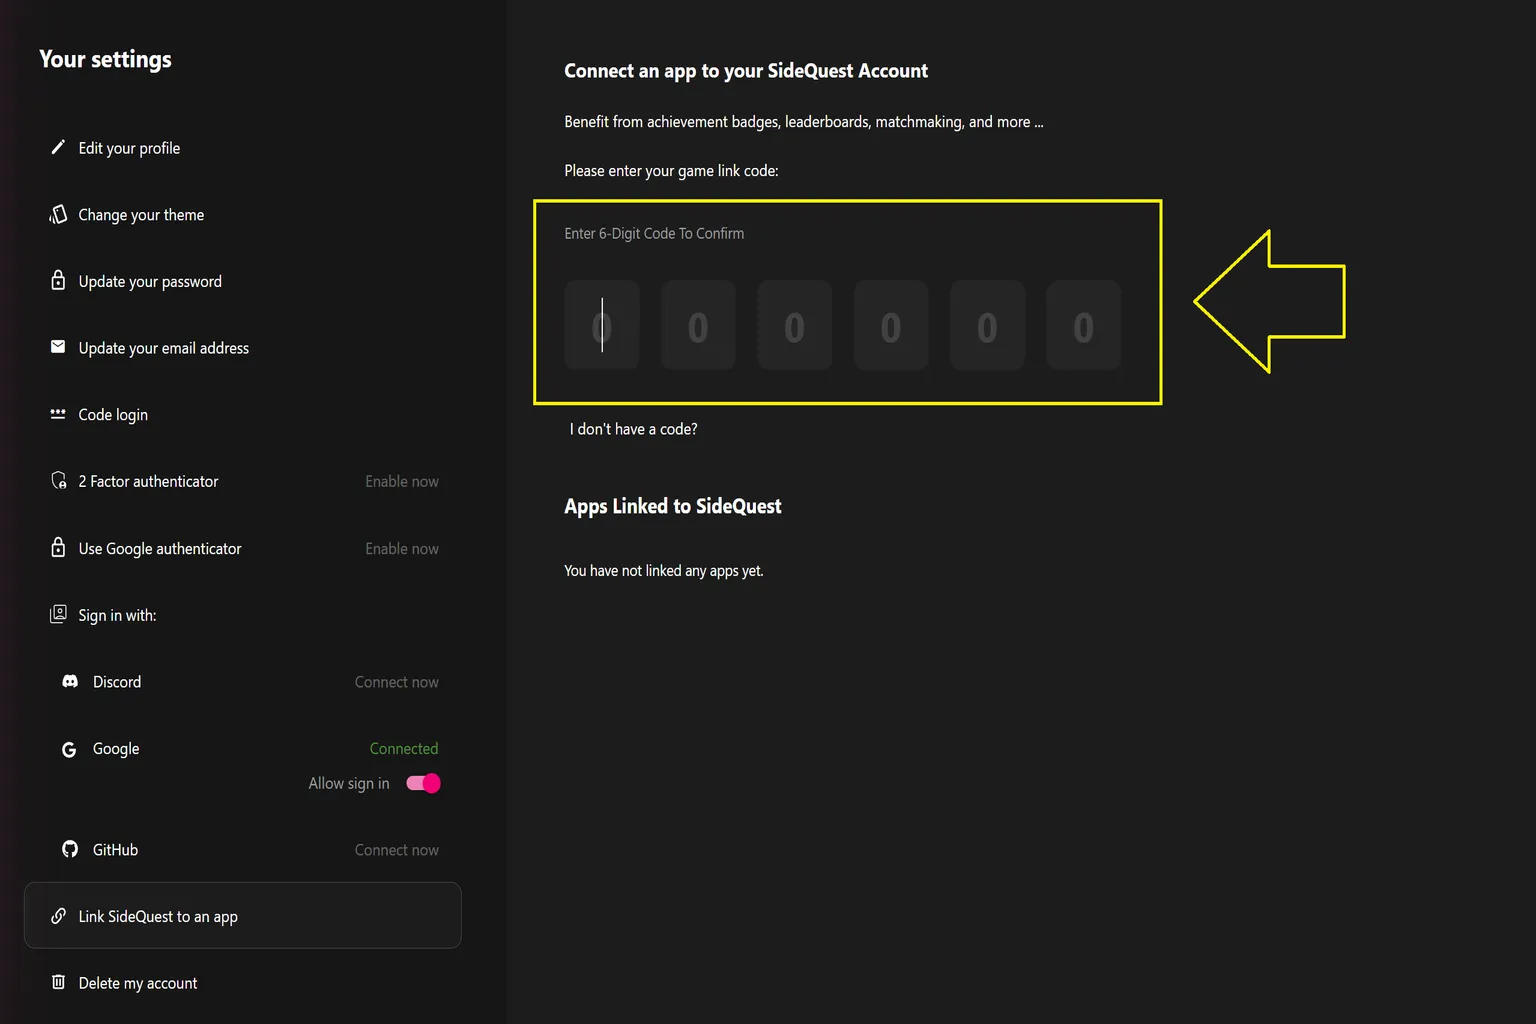Click the chain link icon beside Link SideQuest

58,916
